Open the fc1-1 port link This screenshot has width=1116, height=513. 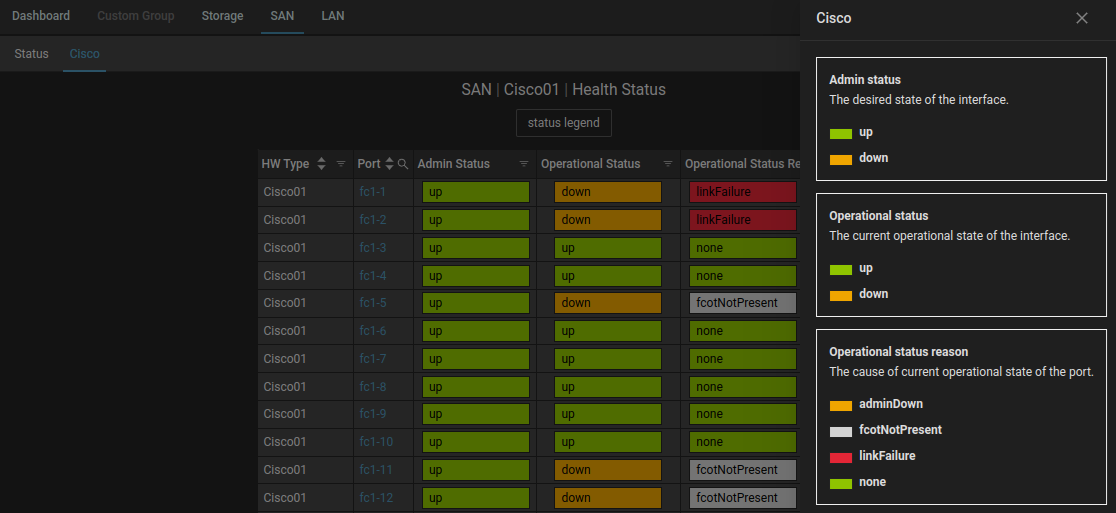(x=374, y=192)
